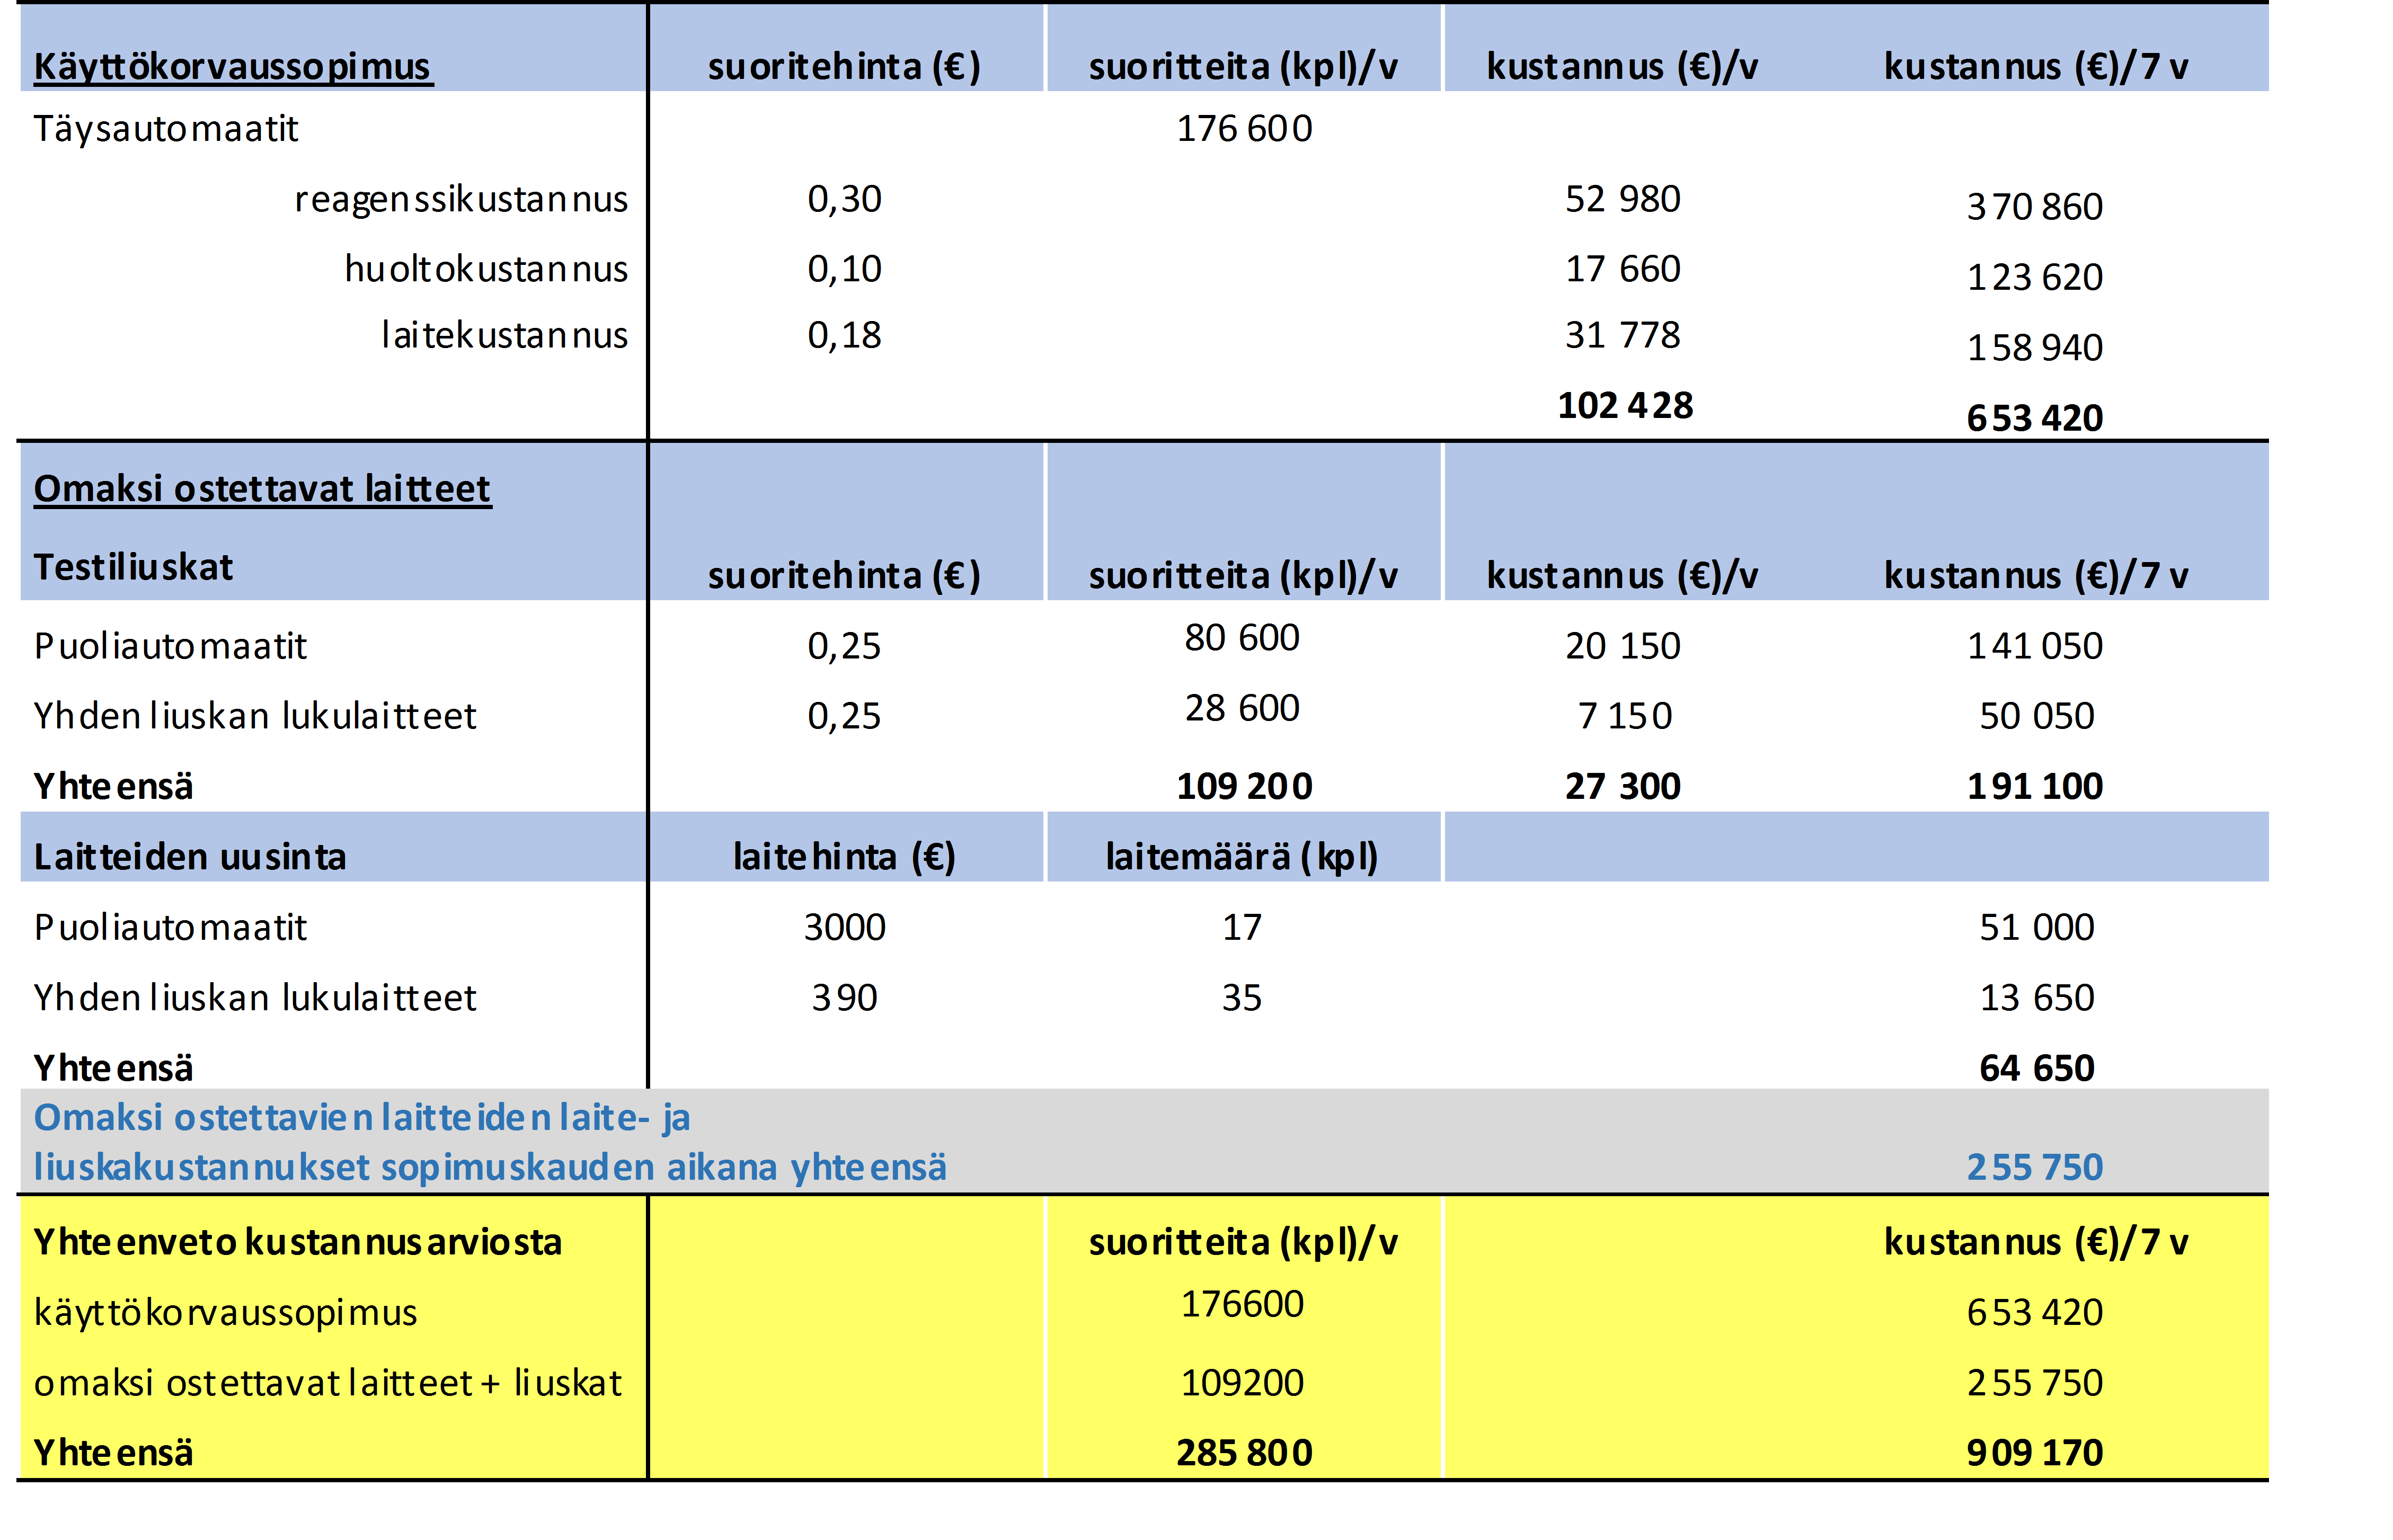Click the "0,30" unit price cell
Viewport: 2393px width, 1540px height.
844,199
